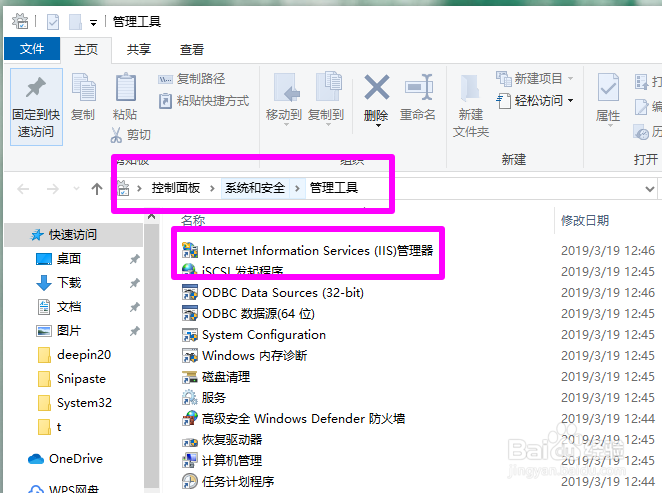Click the 计算机管理 icon
This screenshot has height=493, width=662.
click(x=190, y=461)
